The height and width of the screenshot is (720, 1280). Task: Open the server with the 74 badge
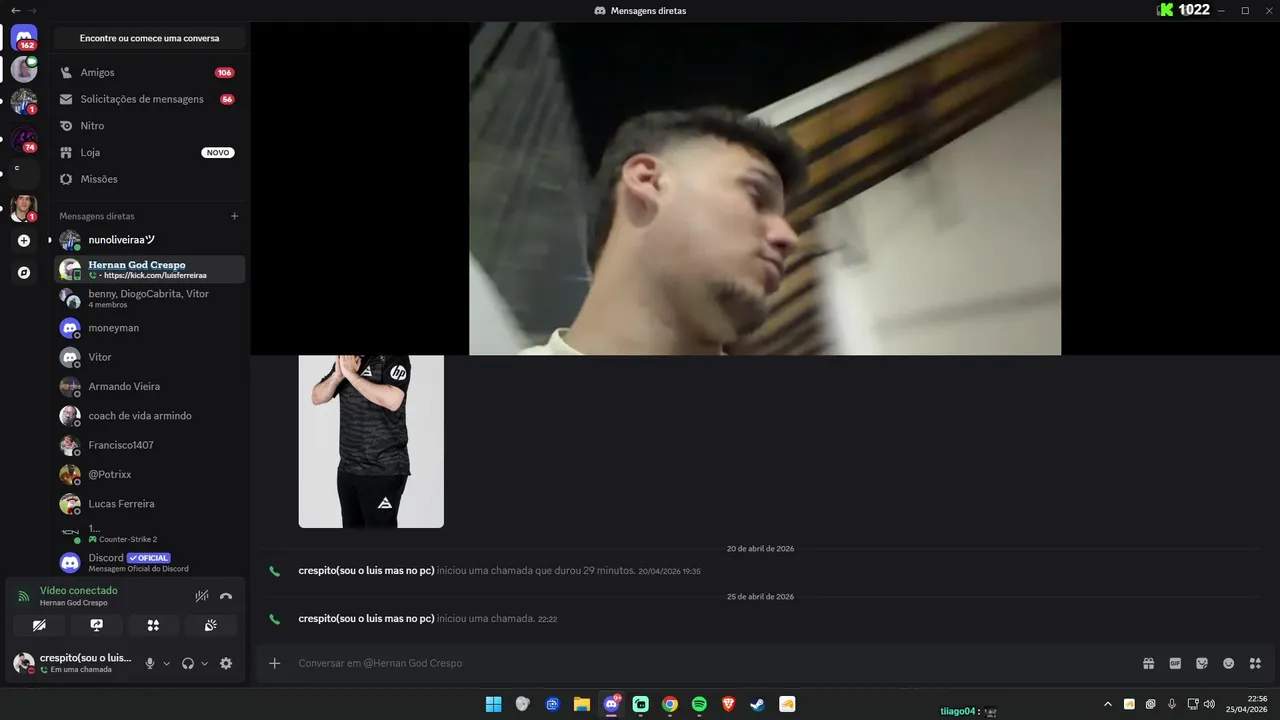coord(24,139)
